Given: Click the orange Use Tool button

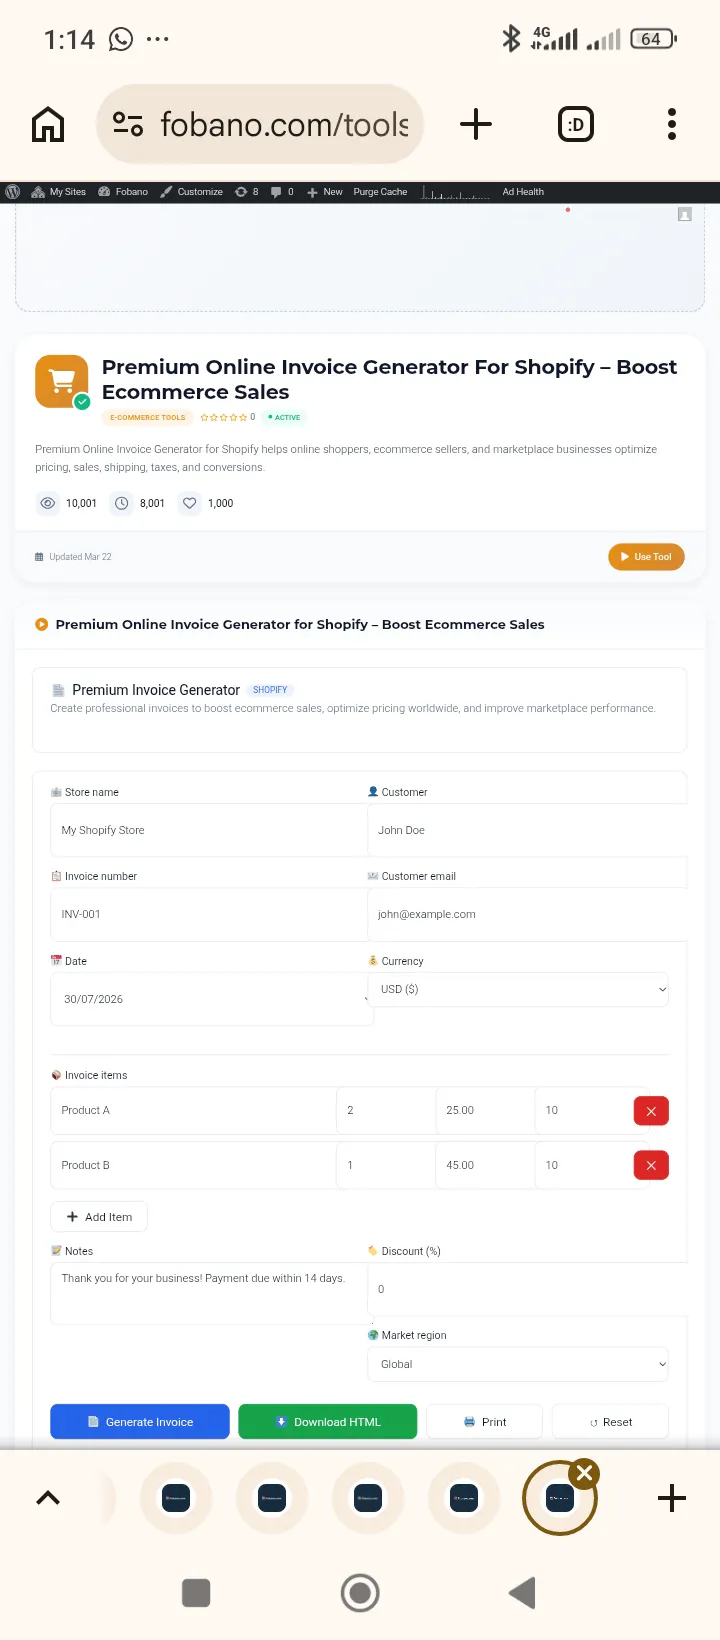Looking at the screenshot, I should tap(646, 557).
